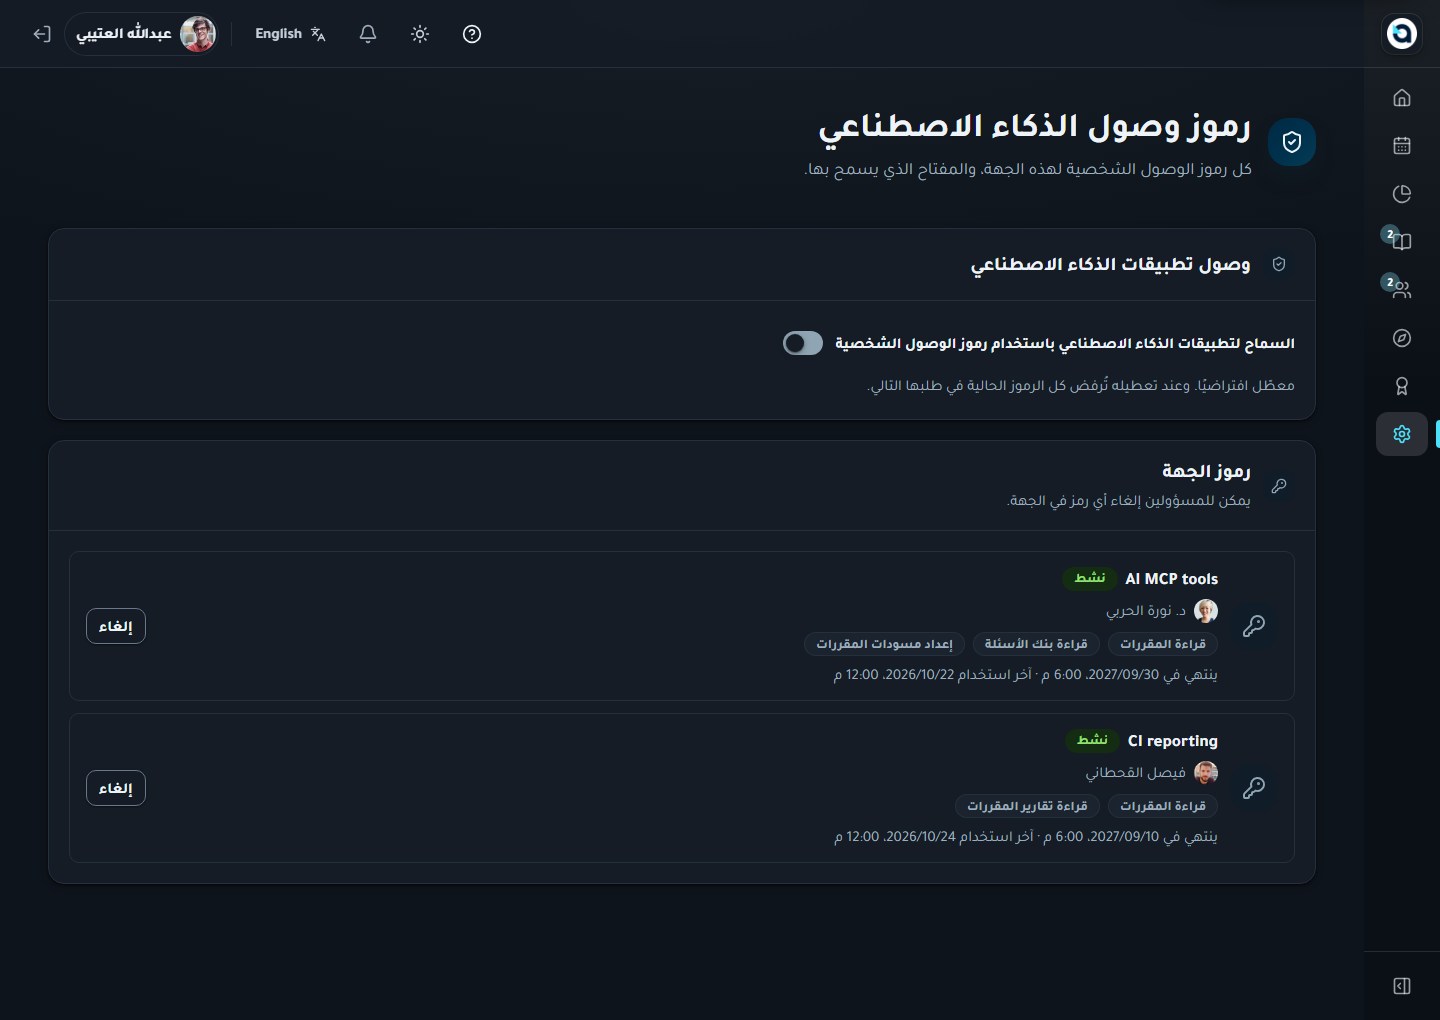Screen dimensions: 1440x1020
Task: Click the CI reporting token name
Action: point(1173,741)
